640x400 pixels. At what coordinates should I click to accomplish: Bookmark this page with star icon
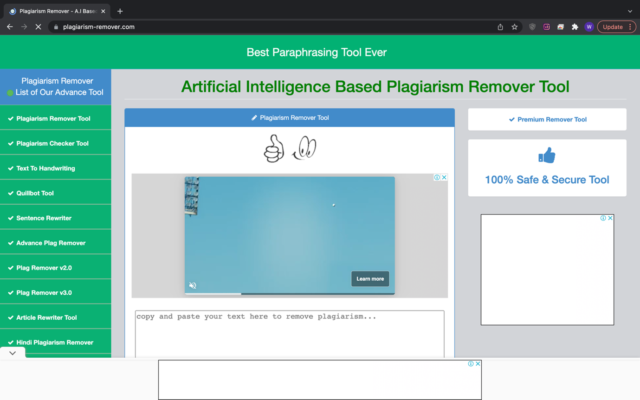tap(514, 27)
